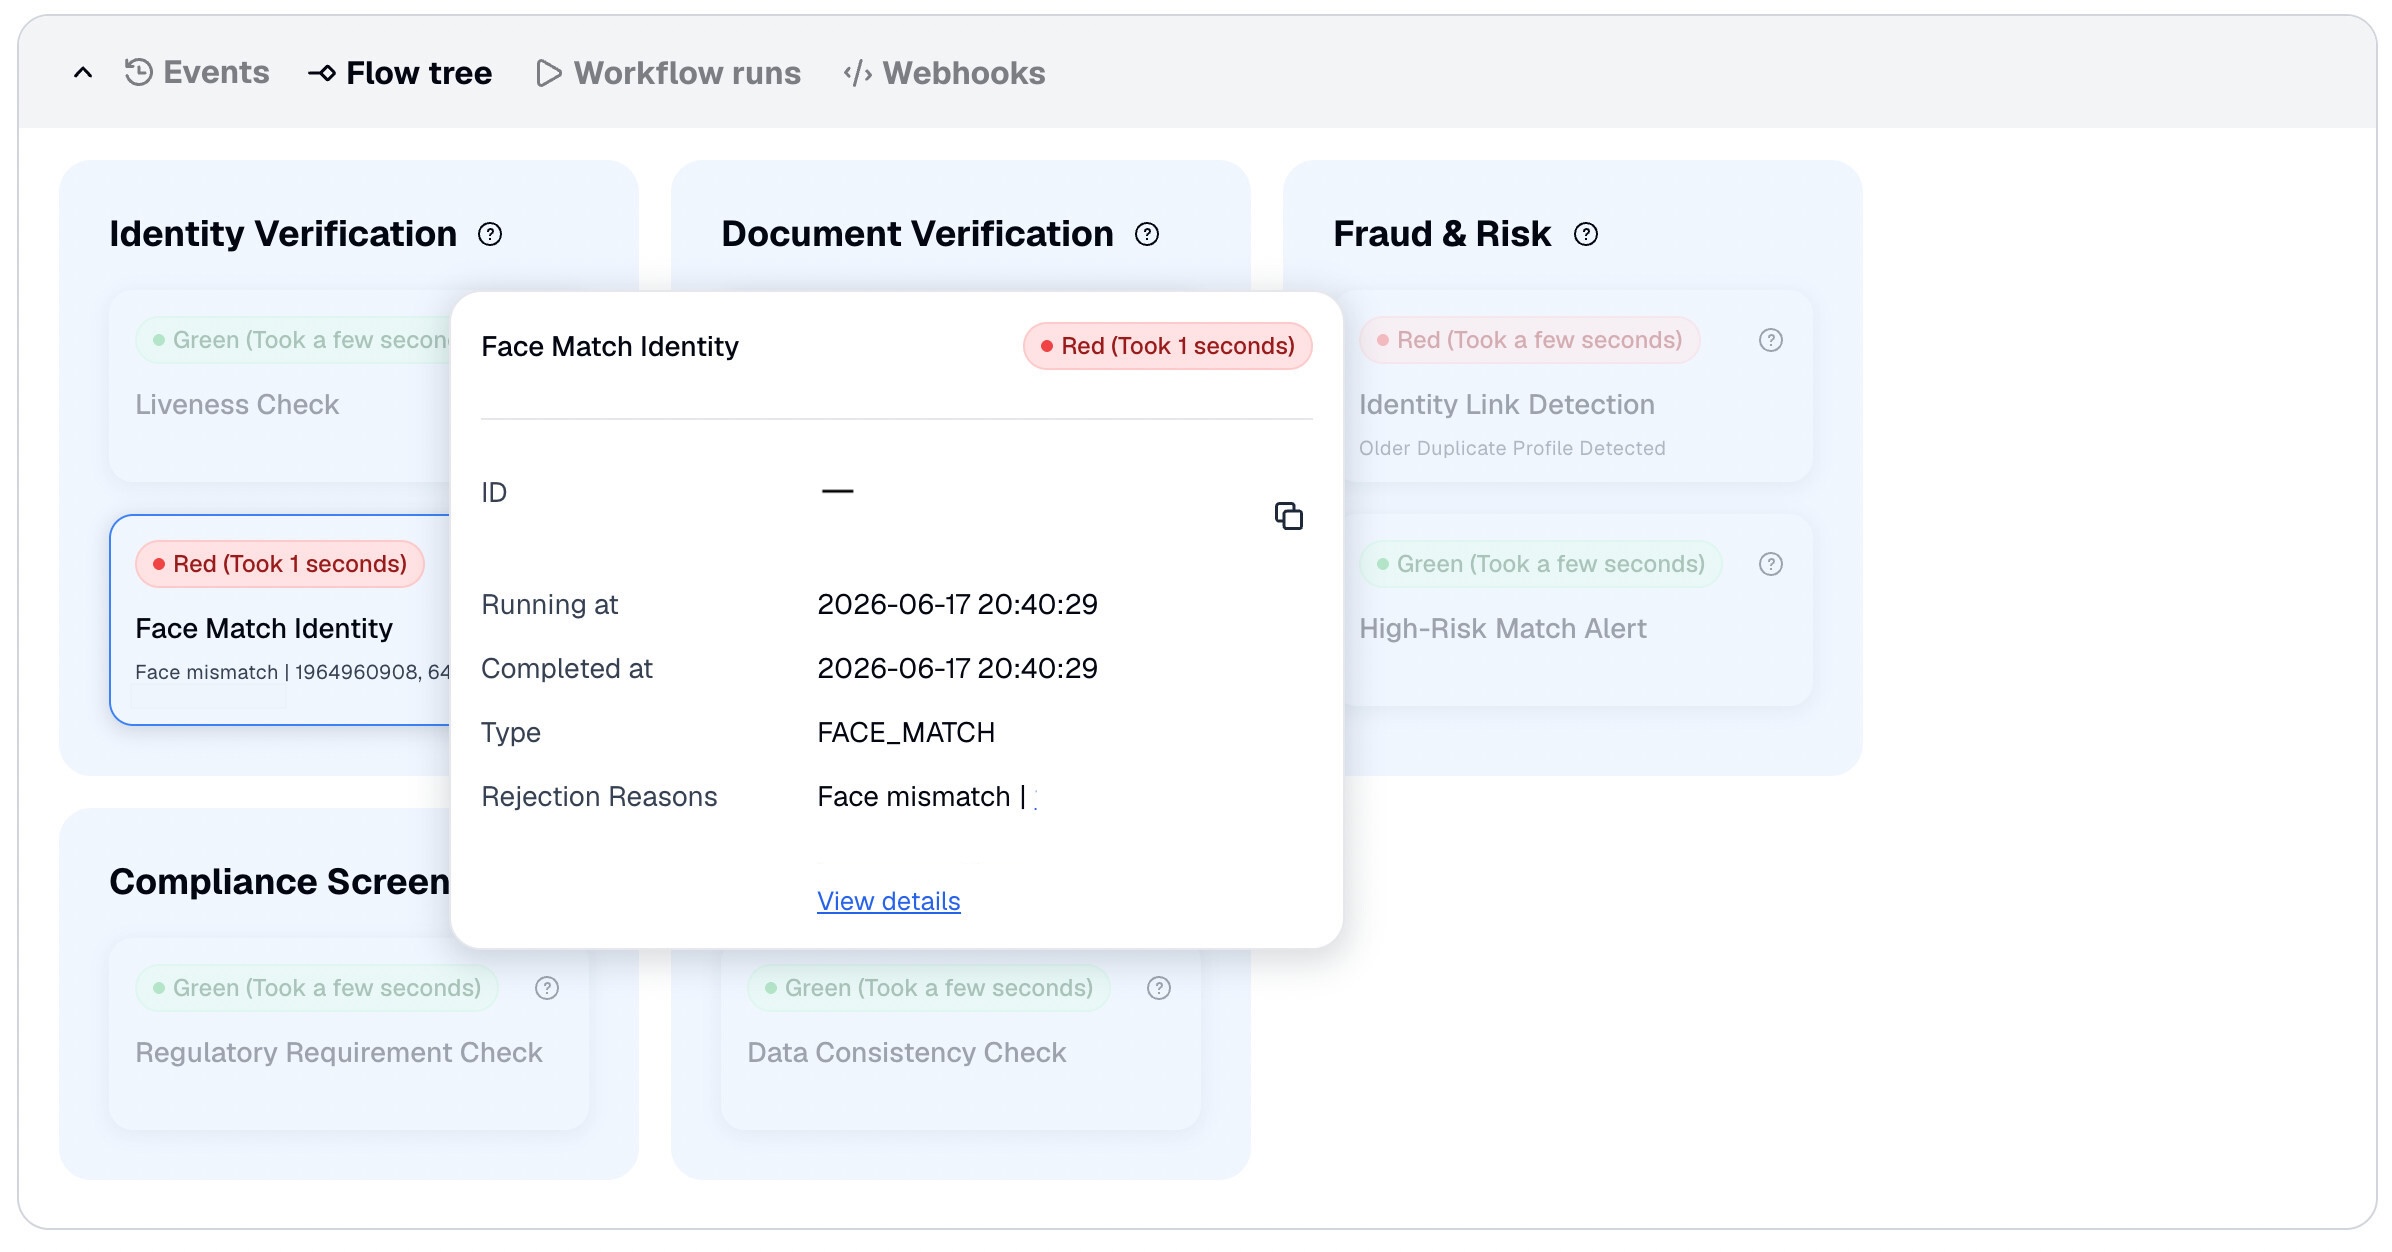Click help icon on High-Risk Match Alert card
This screenshot has height=1252, width=2392.
(x=1771, y=564)
